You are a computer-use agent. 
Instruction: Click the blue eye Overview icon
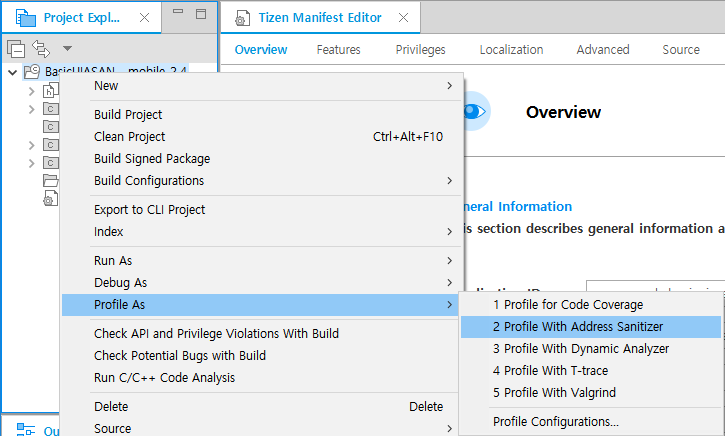click(x=474, y=112)
